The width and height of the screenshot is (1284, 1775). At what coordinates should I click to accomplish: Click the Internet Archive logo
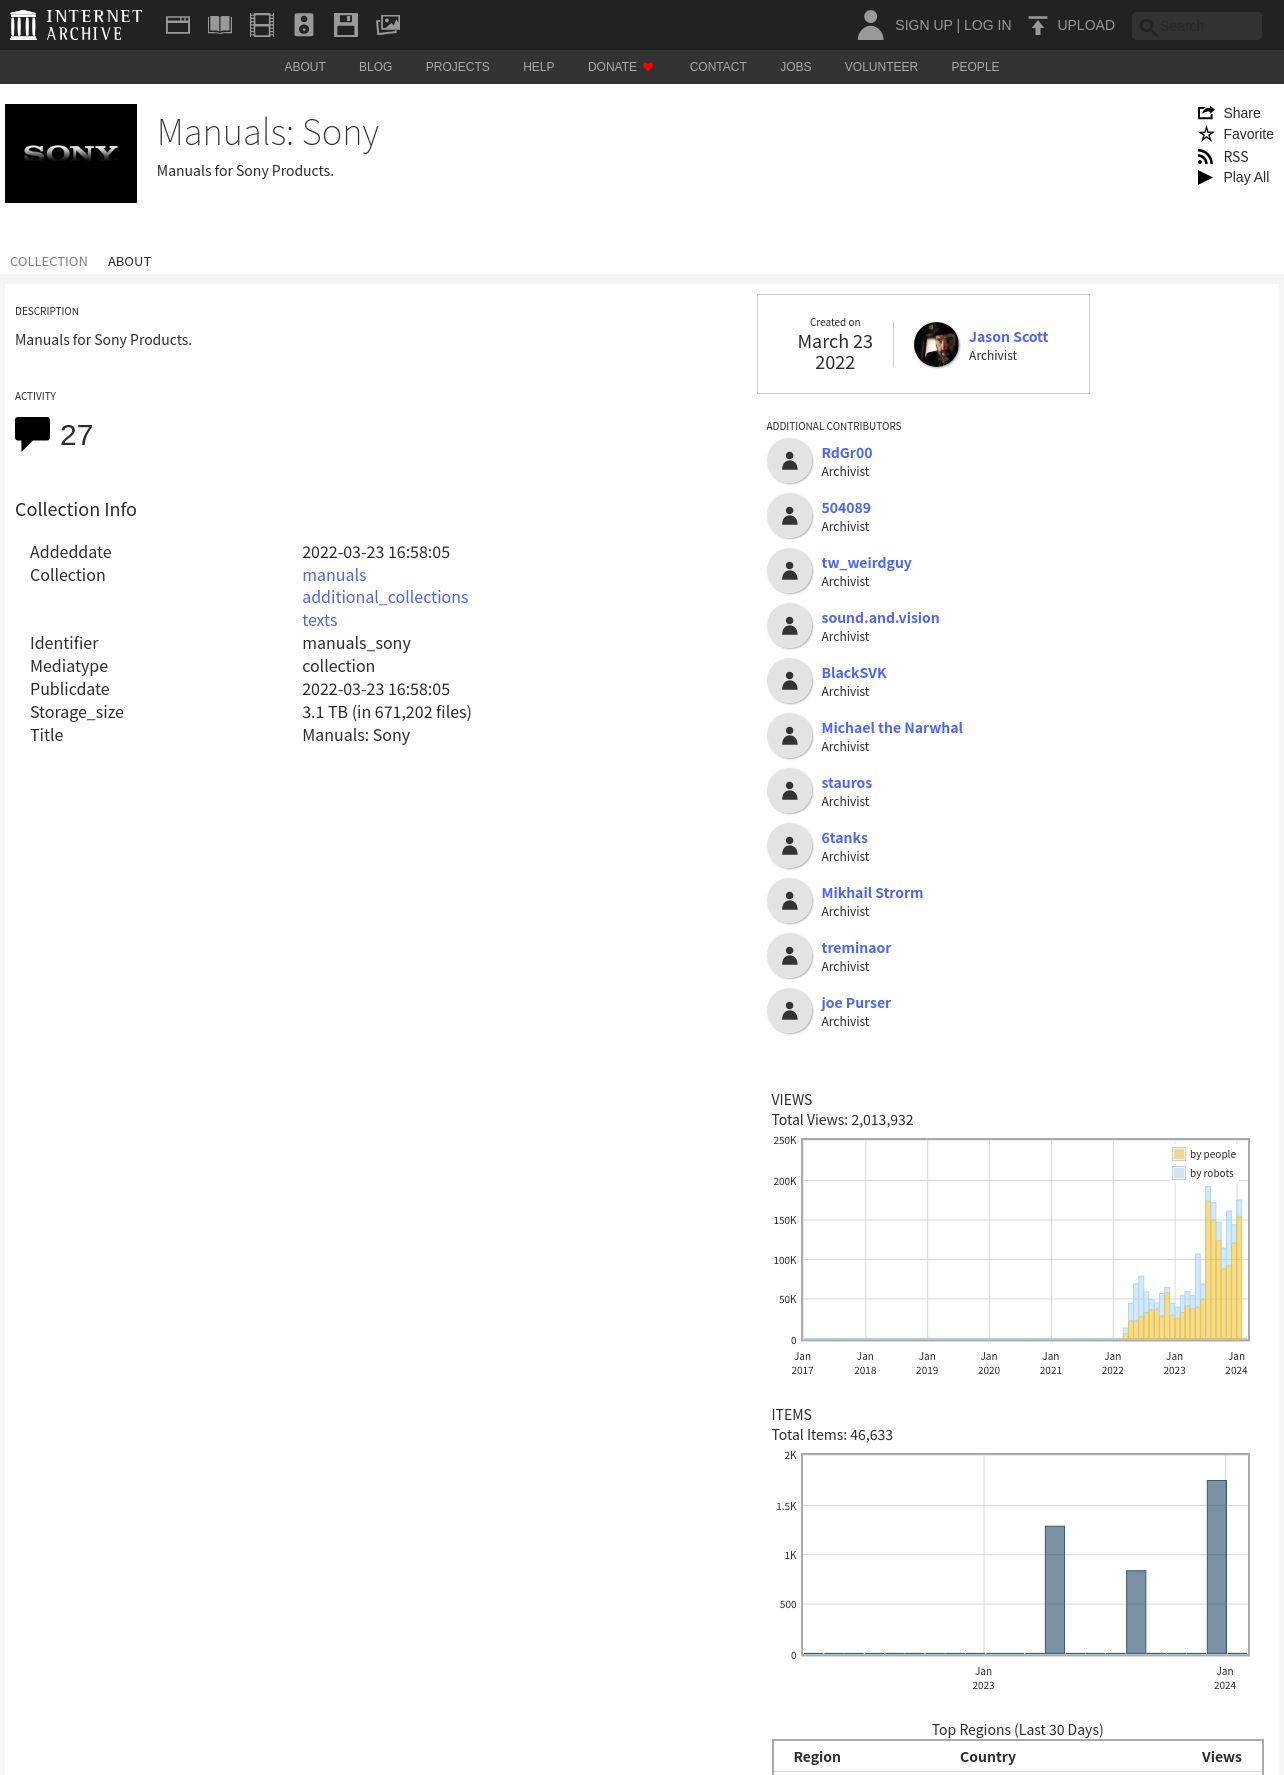click(x=76, y=25)
